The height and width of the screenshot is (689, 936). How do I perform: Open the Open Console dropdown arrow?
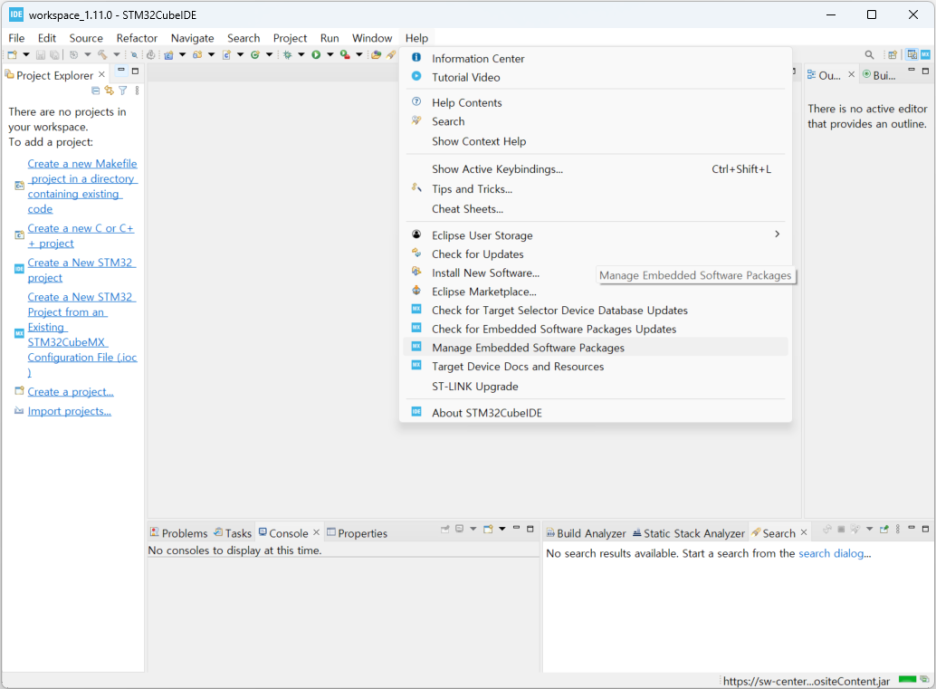click(x=502, y=529)
